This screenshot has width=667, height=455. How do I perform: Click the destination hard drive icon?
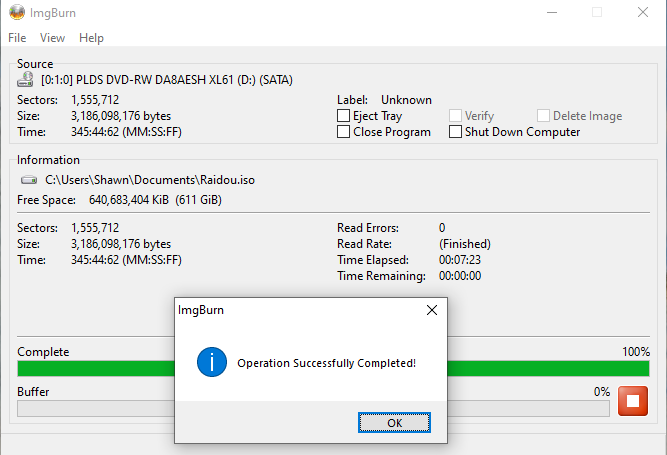(29, 180)
